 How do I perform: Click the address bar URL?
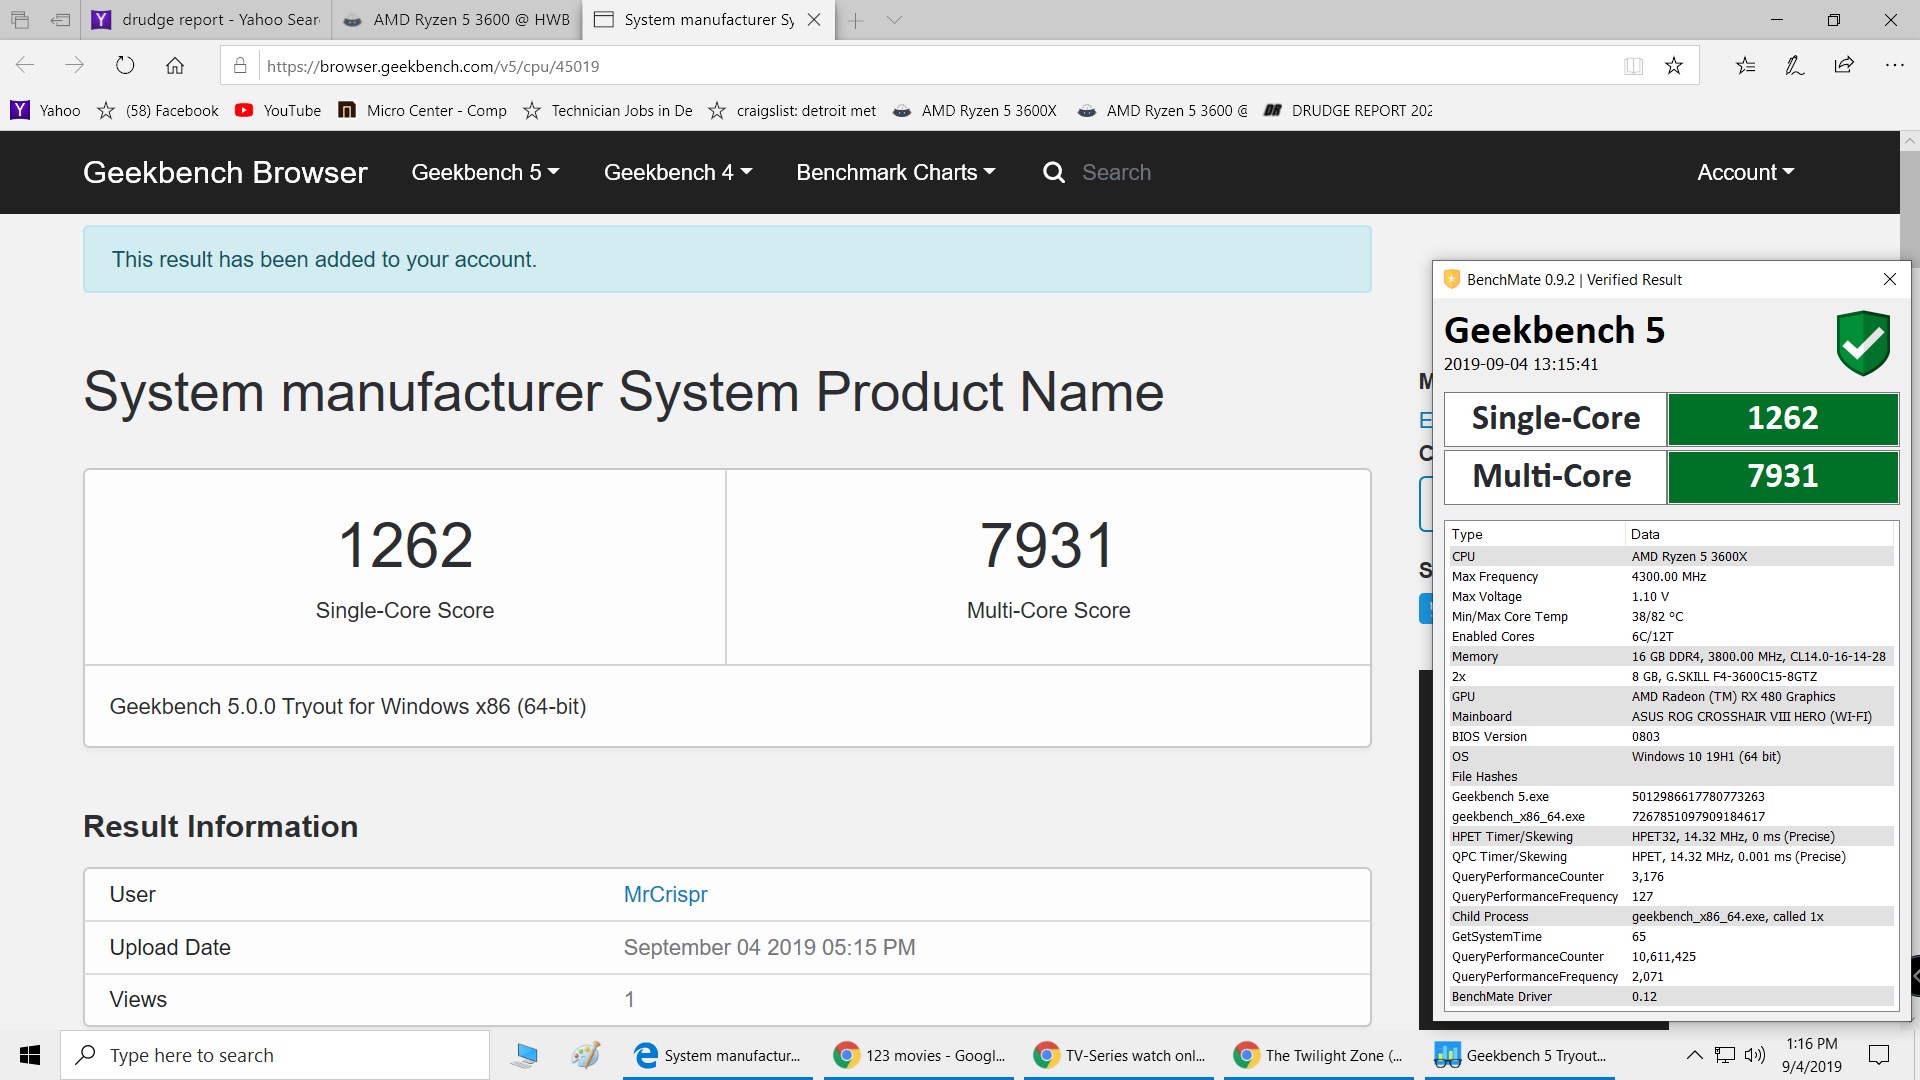point(433,66)
